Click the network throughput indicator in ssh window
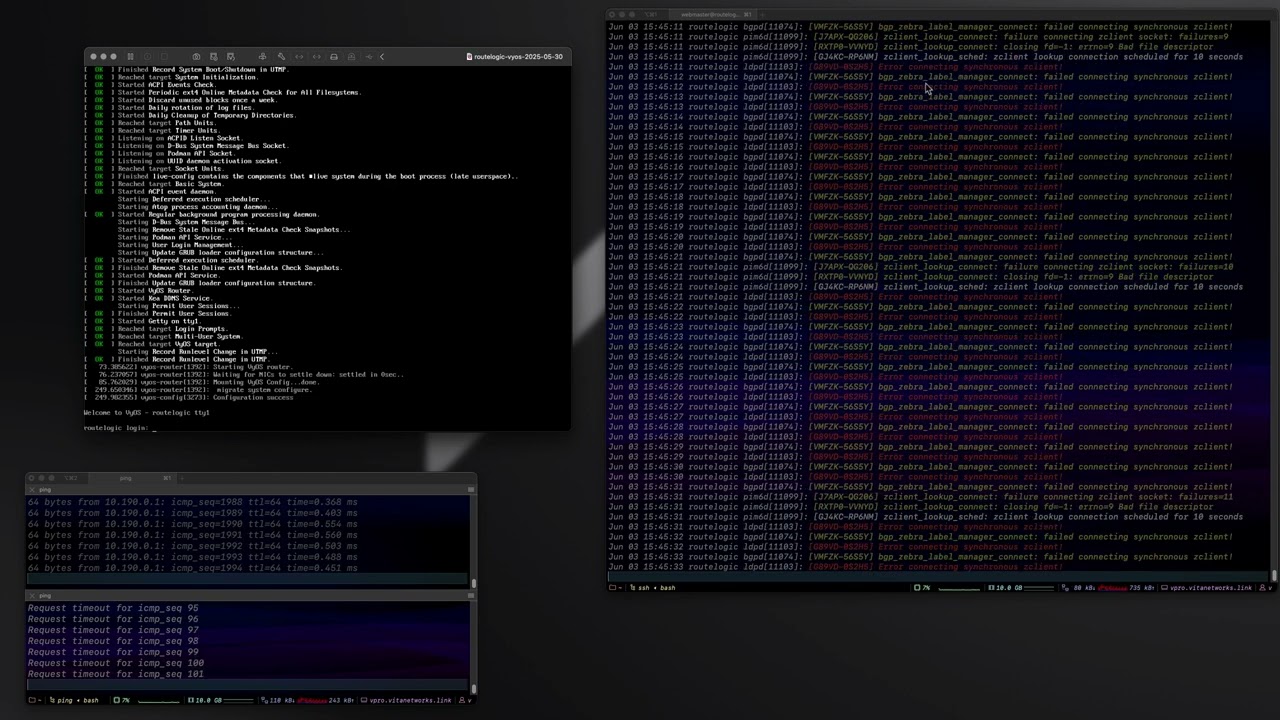The image size is (1280, 720). pos(1109,587)
